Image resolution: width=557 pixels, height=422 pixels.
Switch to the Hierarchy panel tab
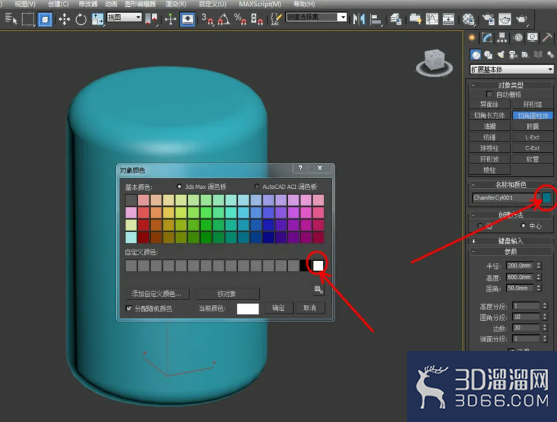(x=502, y=38)
